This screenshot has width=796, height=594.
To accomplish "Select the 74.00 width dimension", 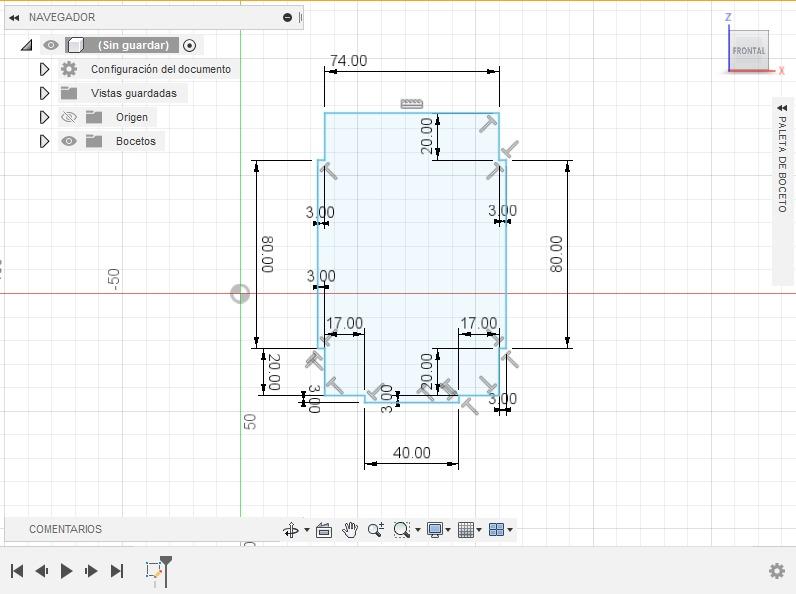I will [348, 61].
